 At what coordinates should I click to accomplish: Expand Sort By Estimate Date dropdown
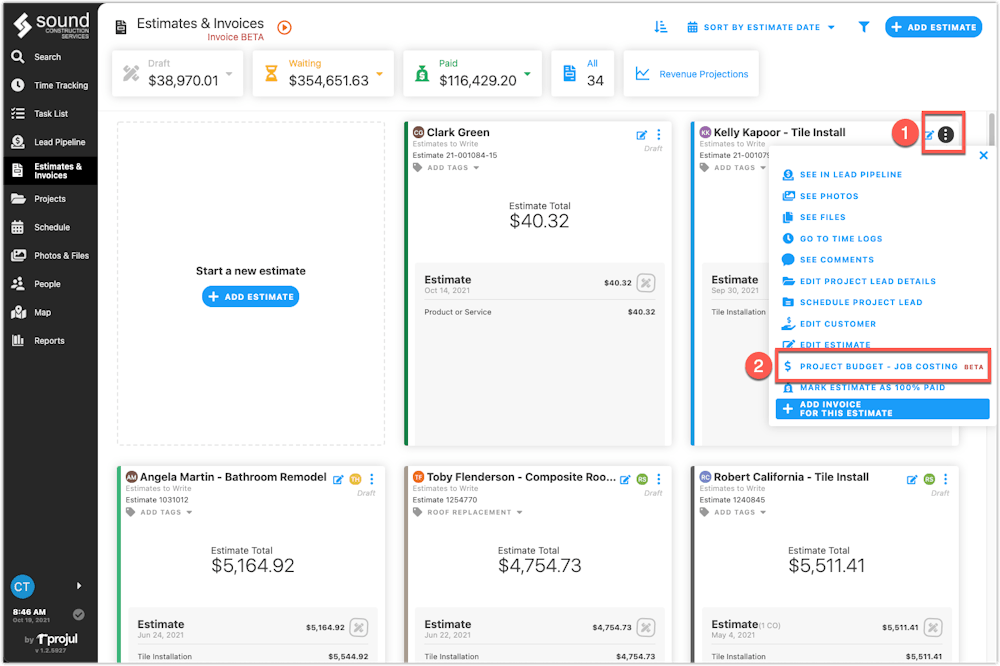click(x=761, y=27)
